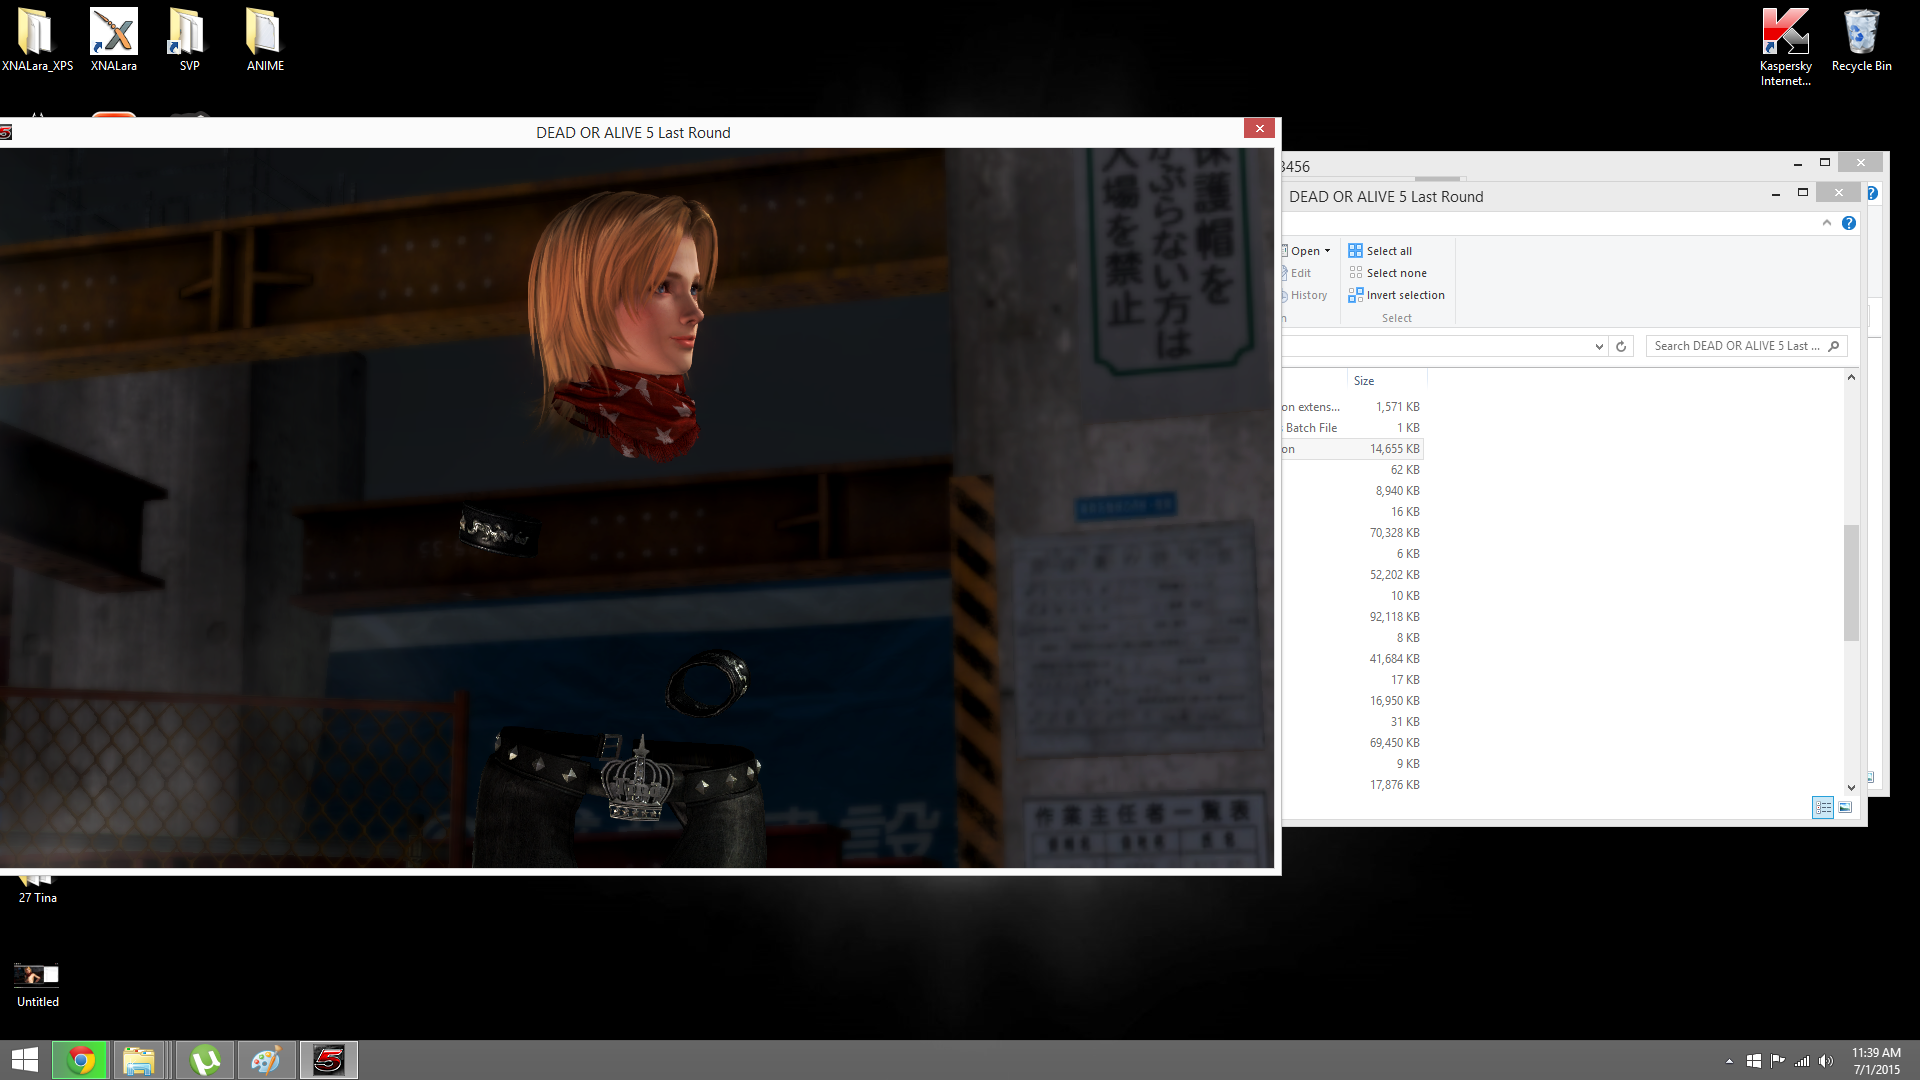Image resolution: width=1920 pixels, height=1080 pixels.
Task: Switch to large icons view toggle
Action: 1845,807
